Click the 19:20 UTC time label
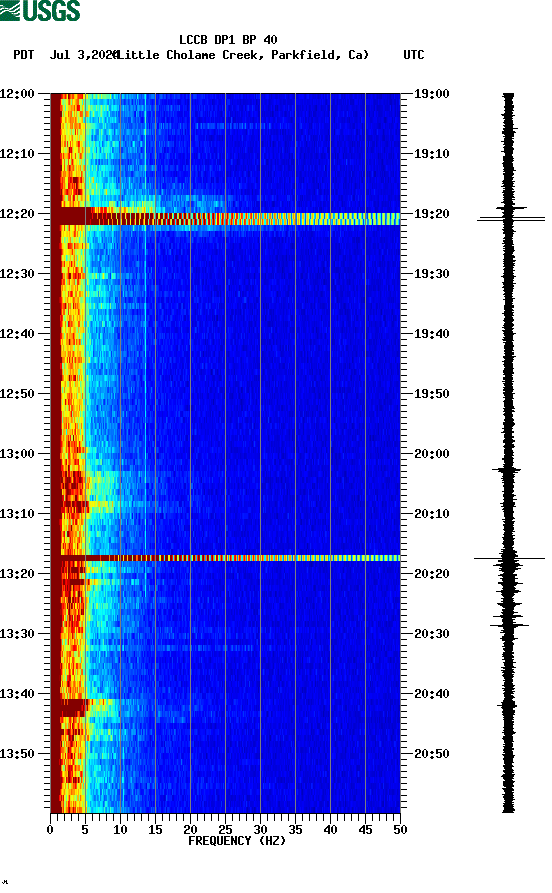The width and height of the screenshot is (552, 893). (x=432, y=214)
